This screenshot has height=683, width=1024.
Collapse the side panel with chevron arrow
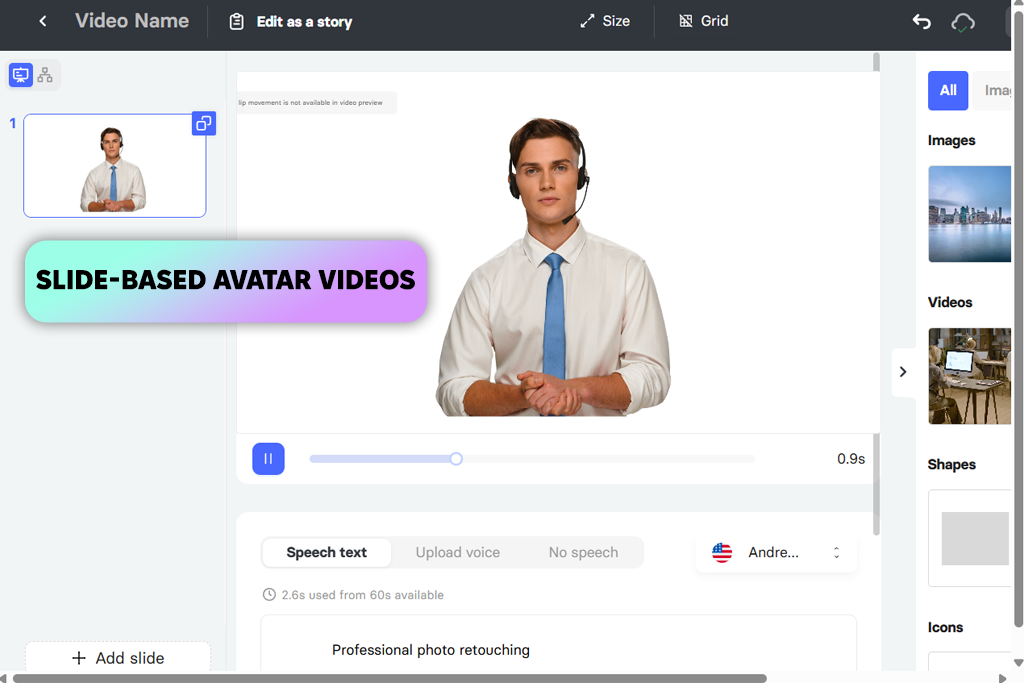903,372
